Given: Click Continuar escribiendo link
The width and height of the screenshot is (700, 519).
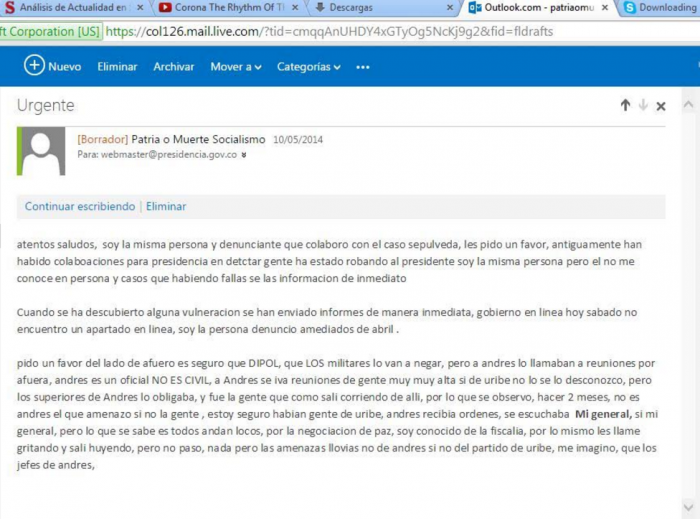Looking at the screenshot, I should point(80,206).
